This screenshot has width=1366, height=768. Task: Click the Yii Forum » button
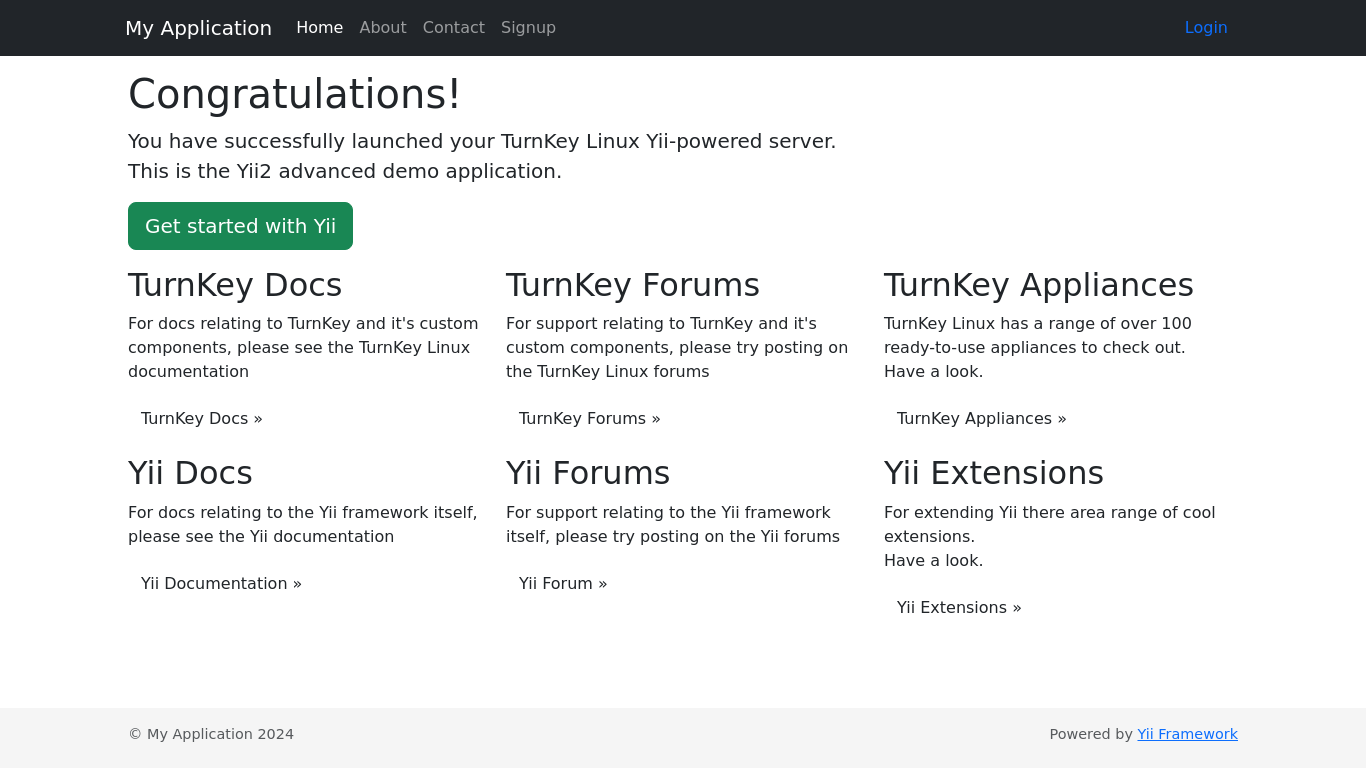[562, 584]
